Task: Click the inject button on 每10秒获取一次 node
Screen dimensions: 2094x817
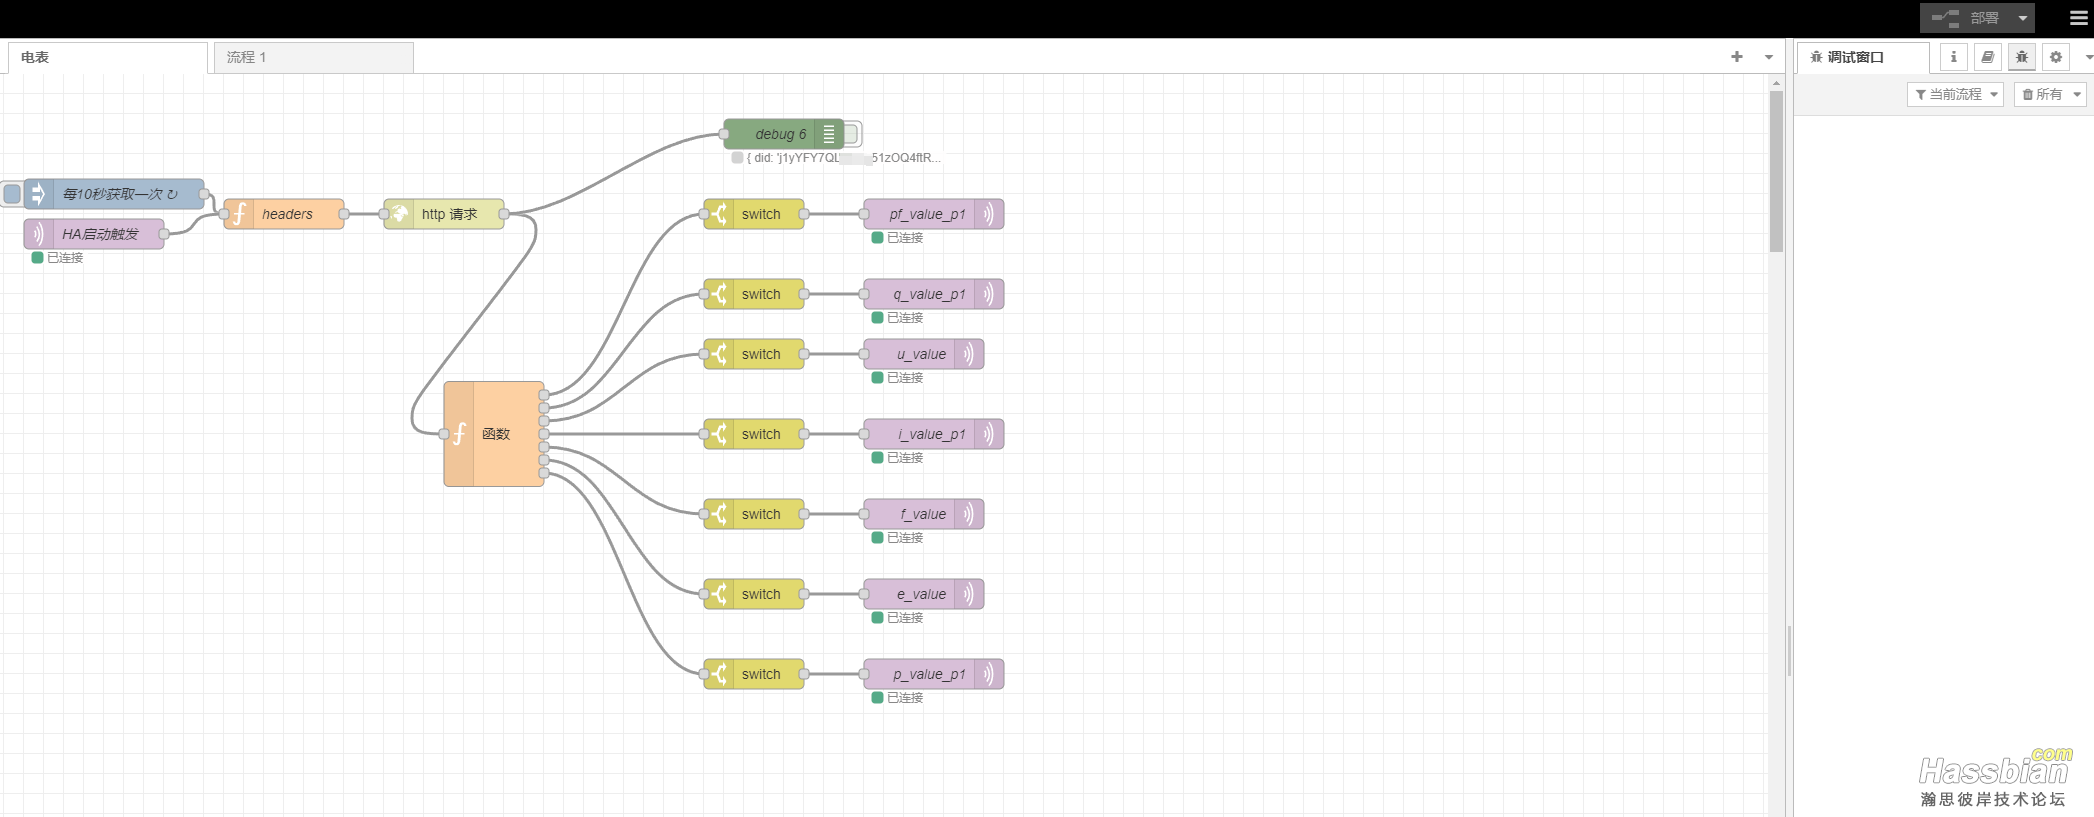Action: pos(12,194)
